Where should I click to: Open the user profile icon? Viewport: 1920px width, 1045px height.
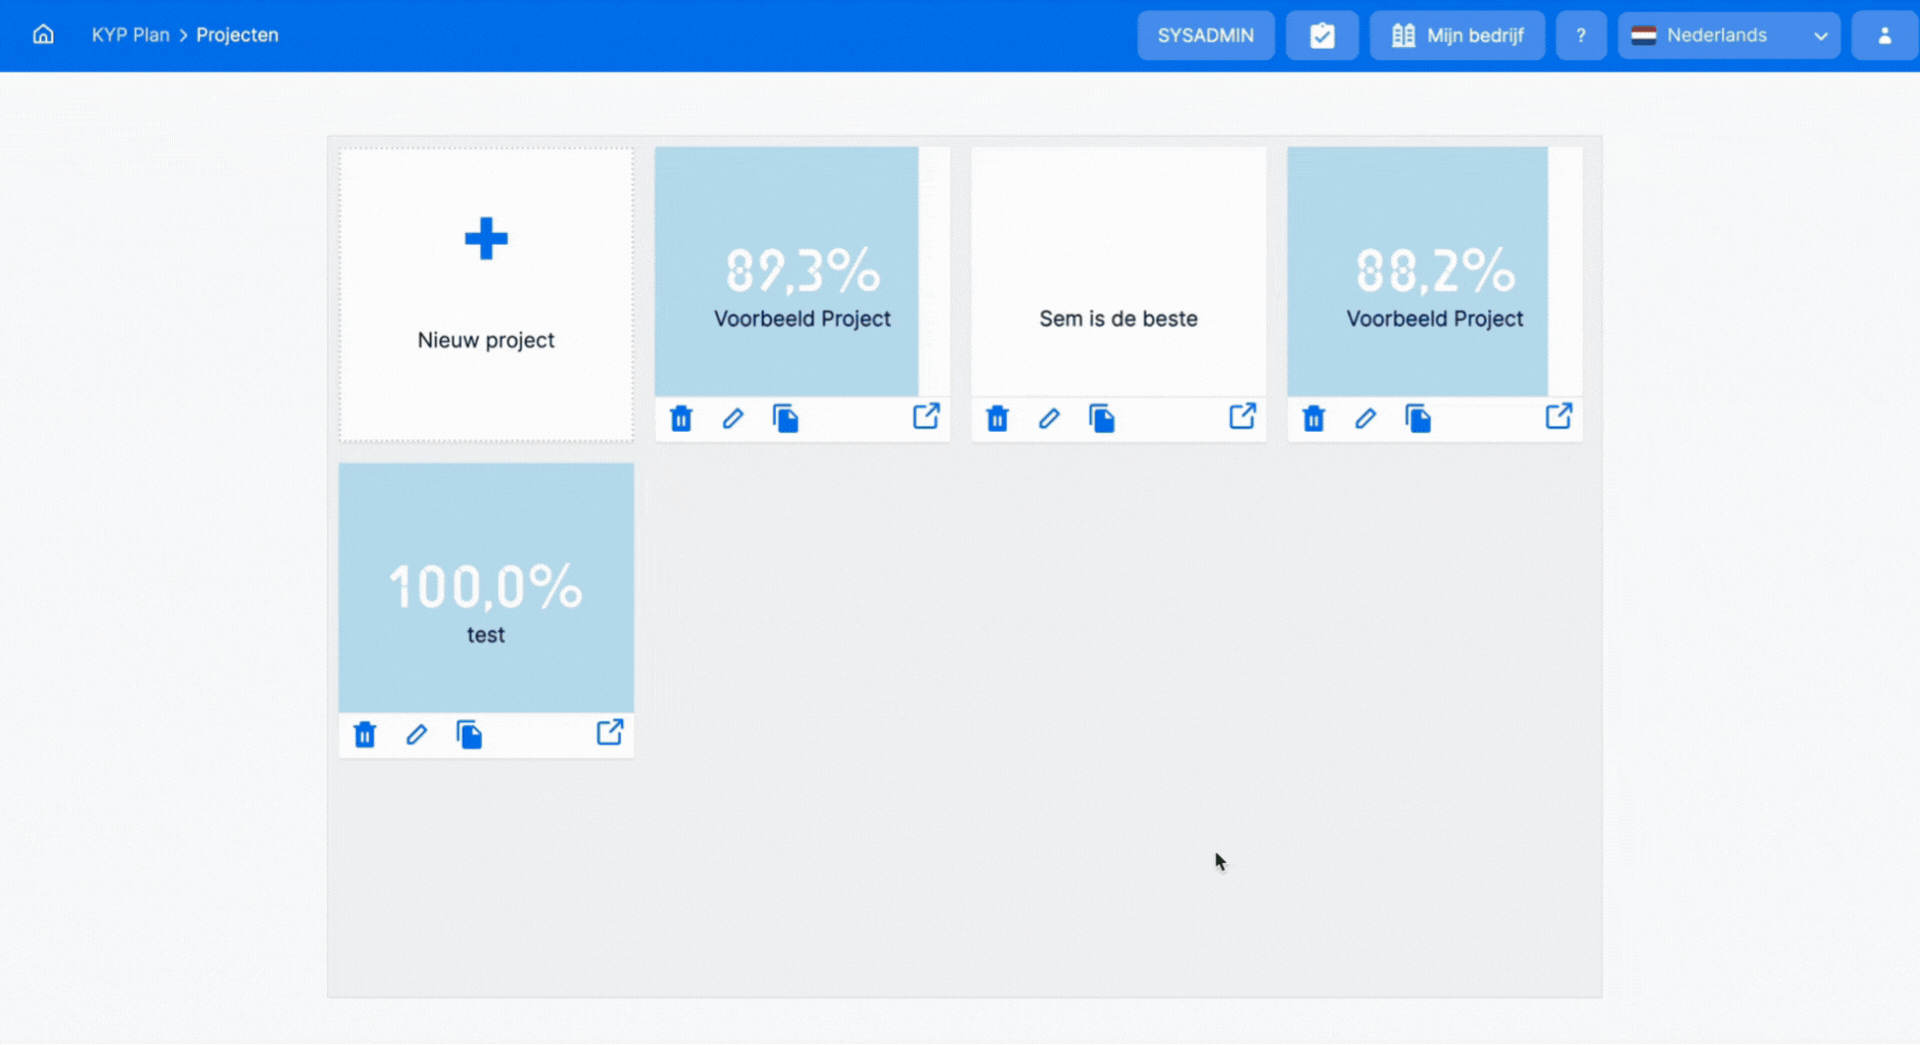(1884, 36)
